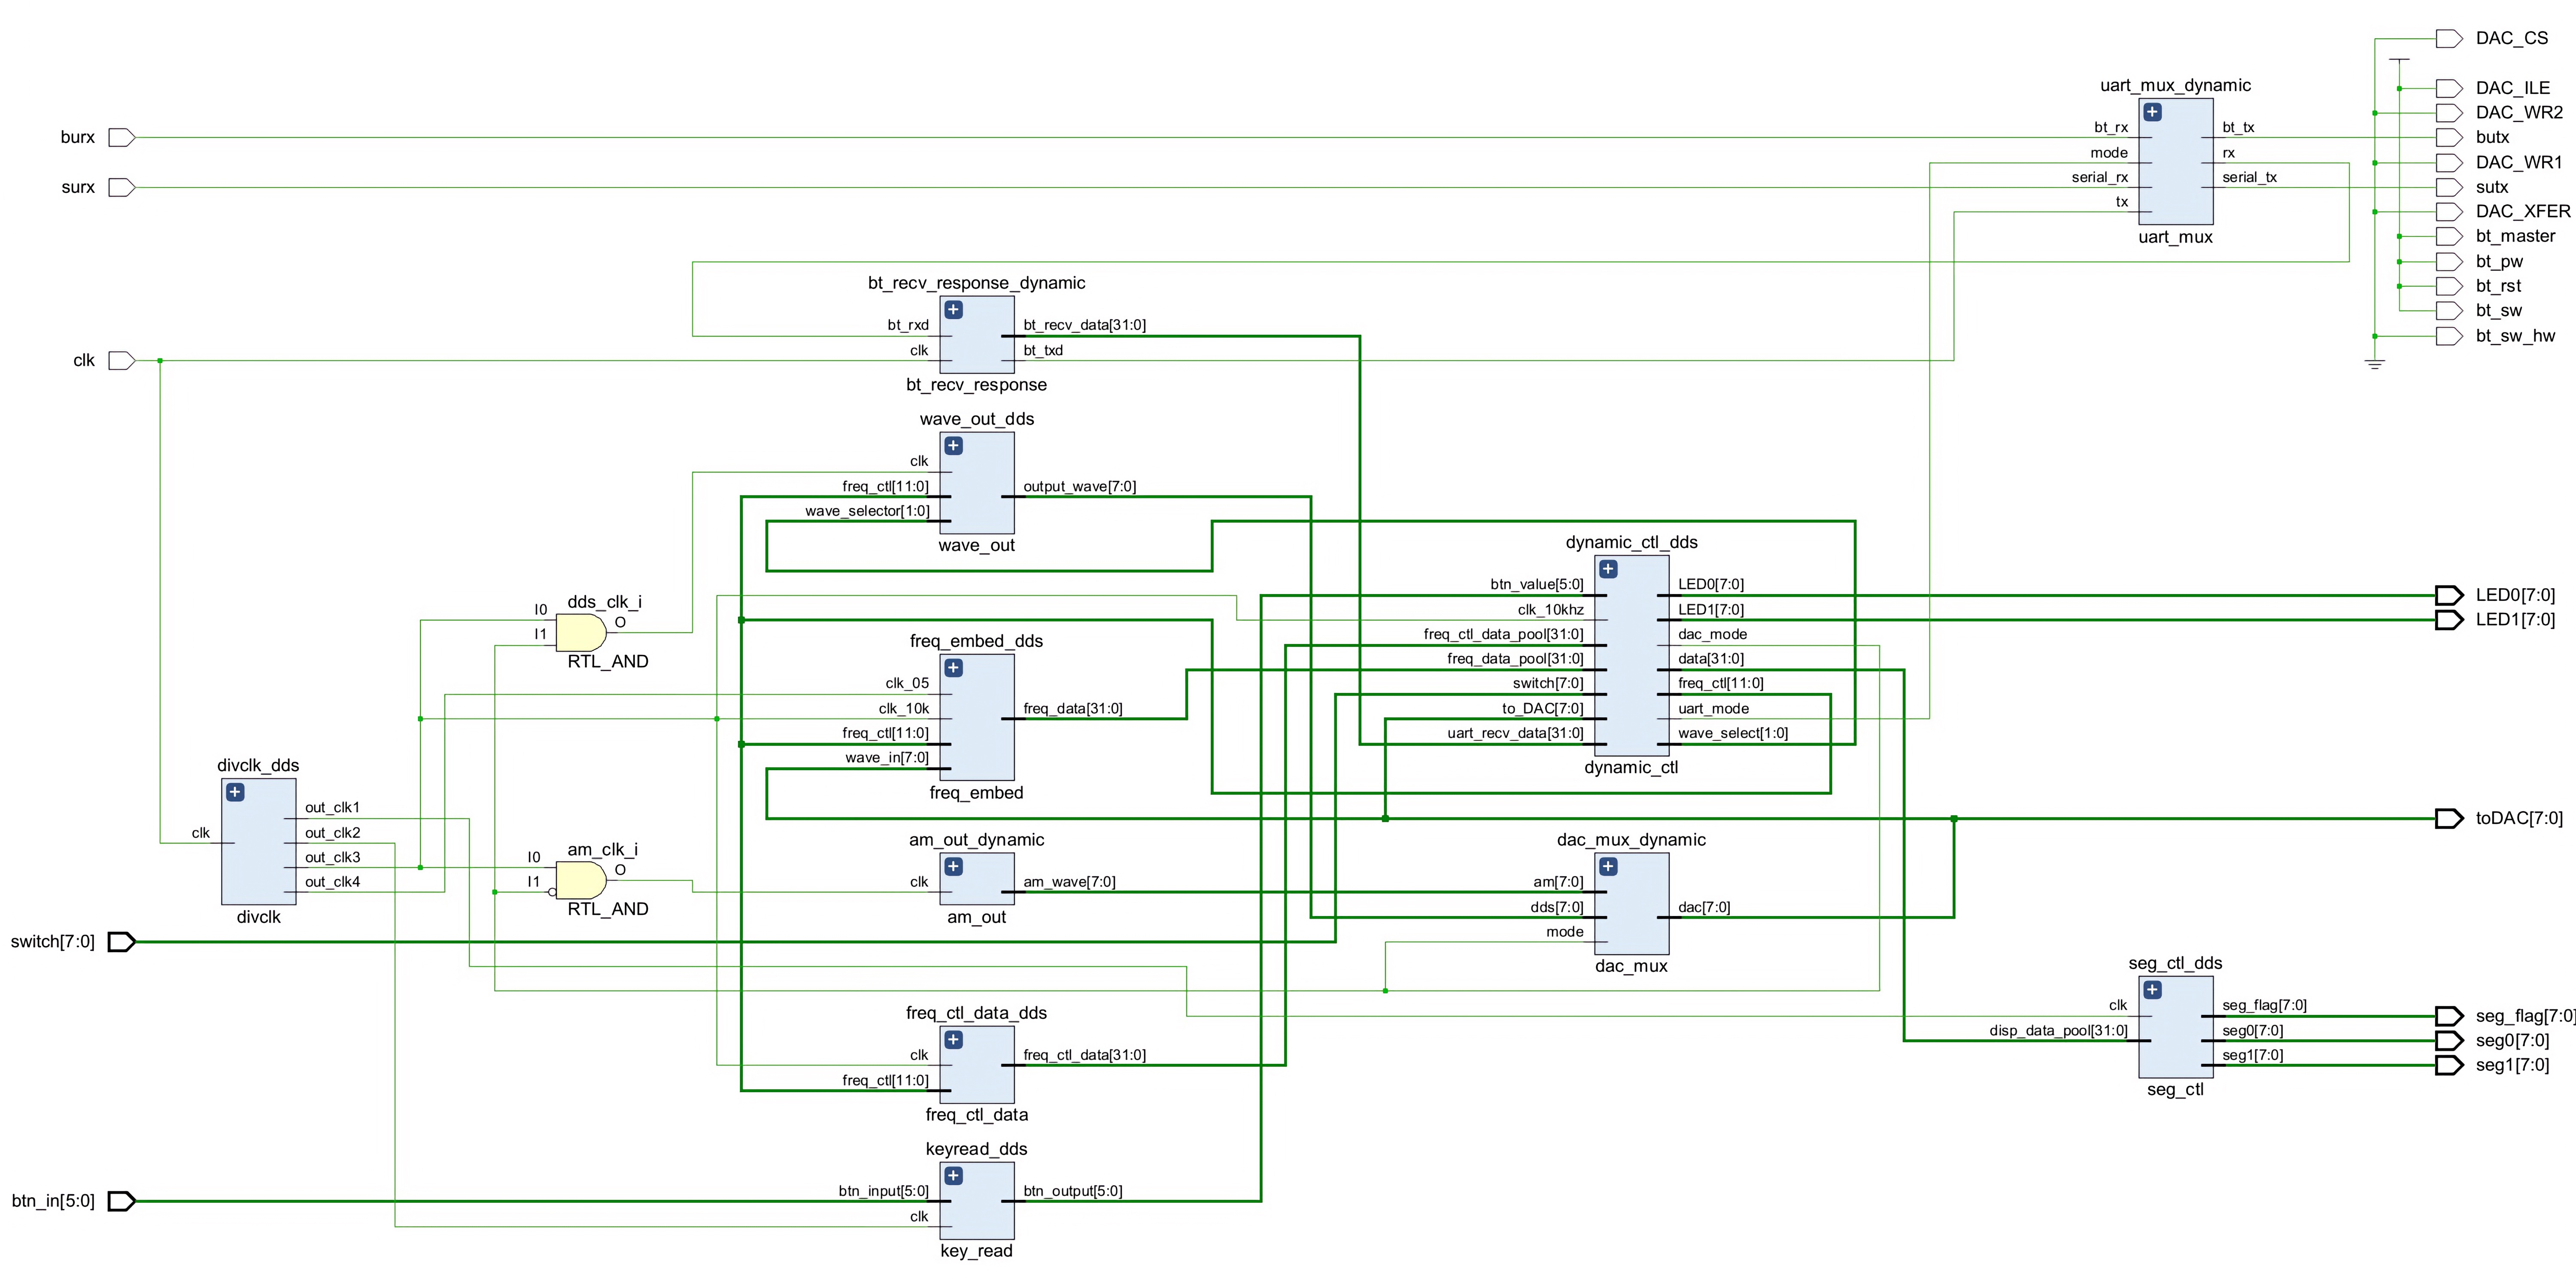Expand the freq_ctl_data block plus icon
This screenshot has width=2576, height=1284.
coord(954,1040)
